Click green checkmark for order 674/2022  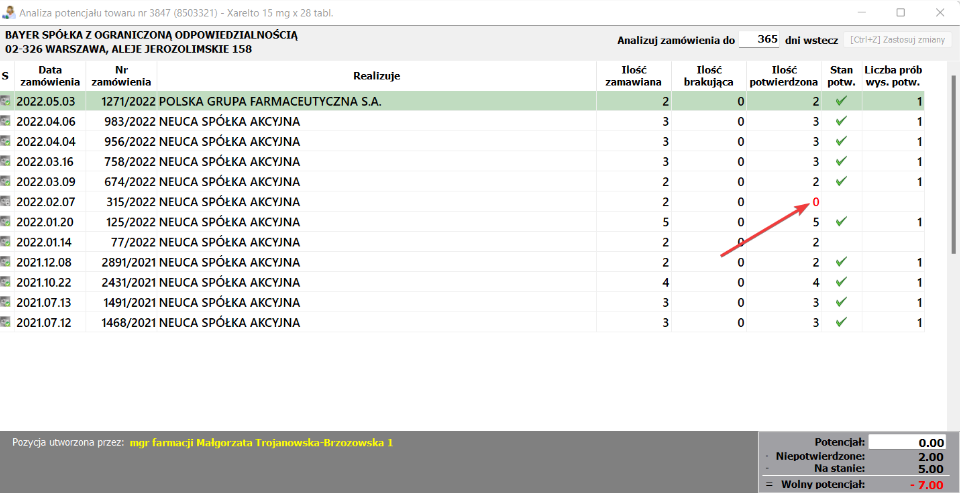pyautogui.click(x=841, y=181)
